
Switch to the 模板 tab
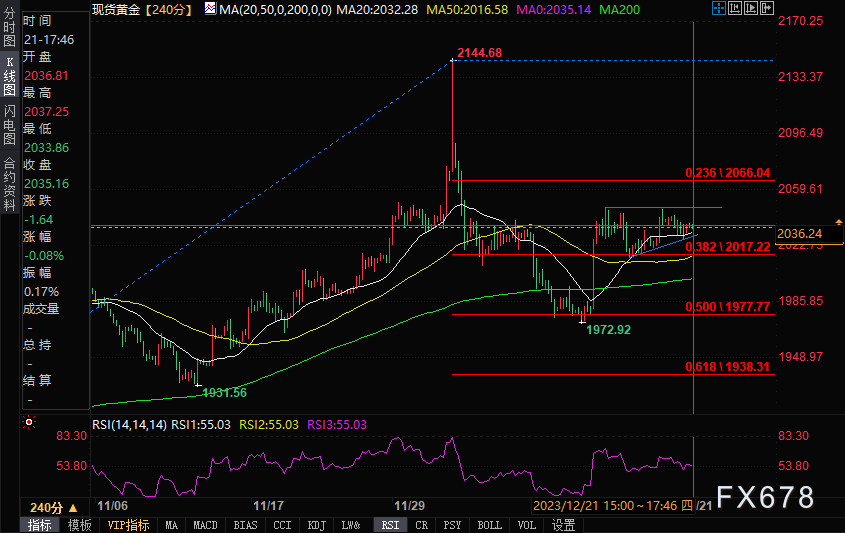(81, 525)
